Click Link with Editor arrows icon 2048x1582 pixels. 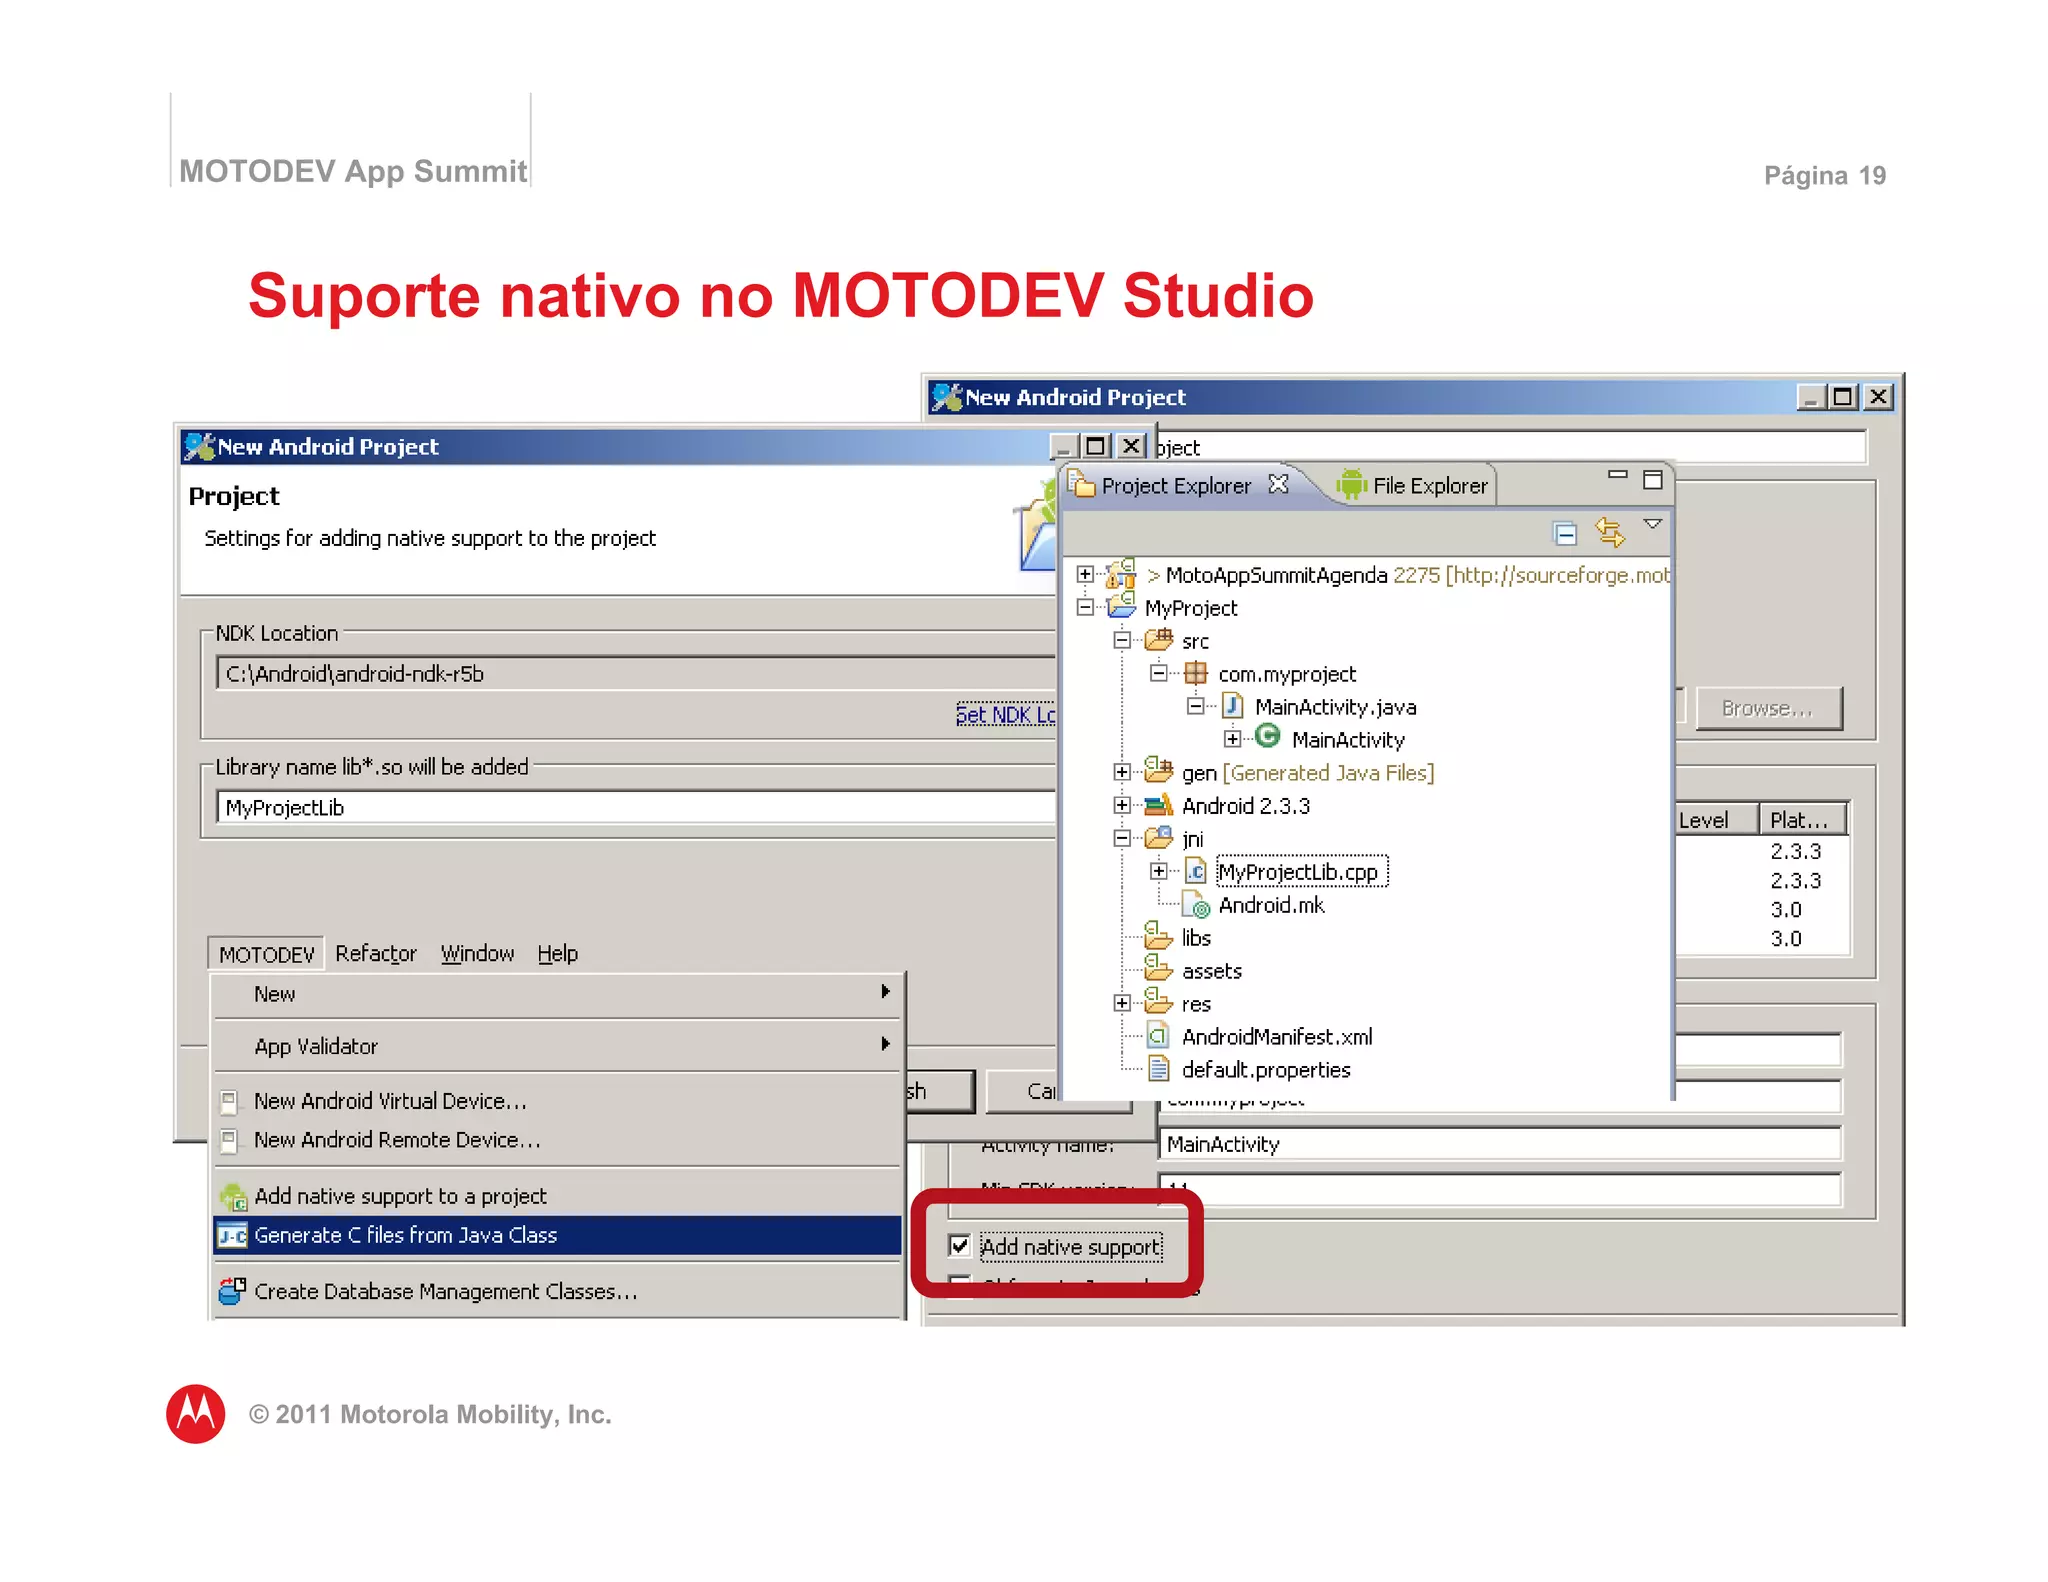tap(1610, 531)
